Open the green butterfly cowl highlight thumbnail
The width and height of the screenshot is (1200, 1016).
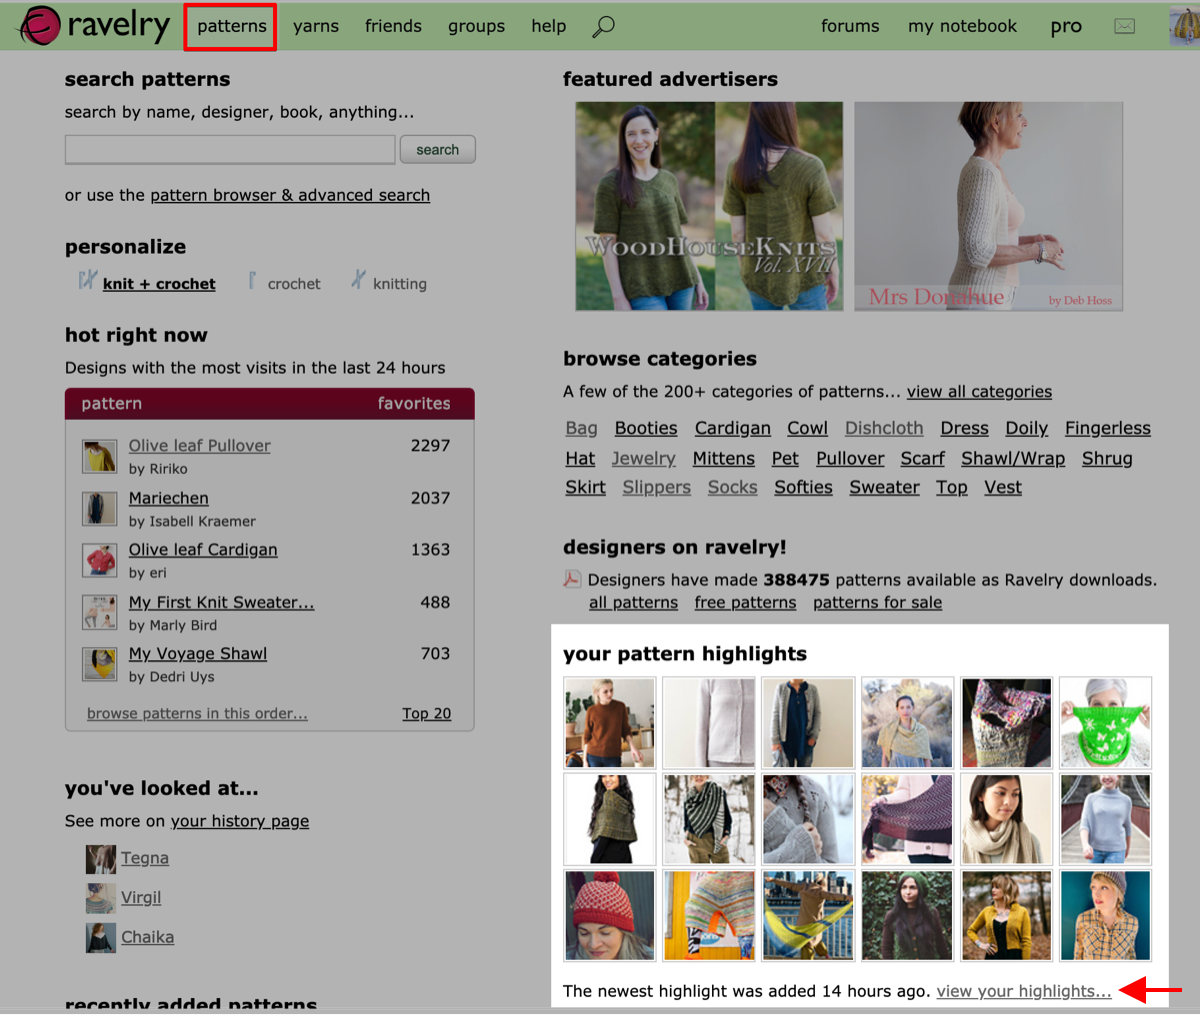[1105, 722]
